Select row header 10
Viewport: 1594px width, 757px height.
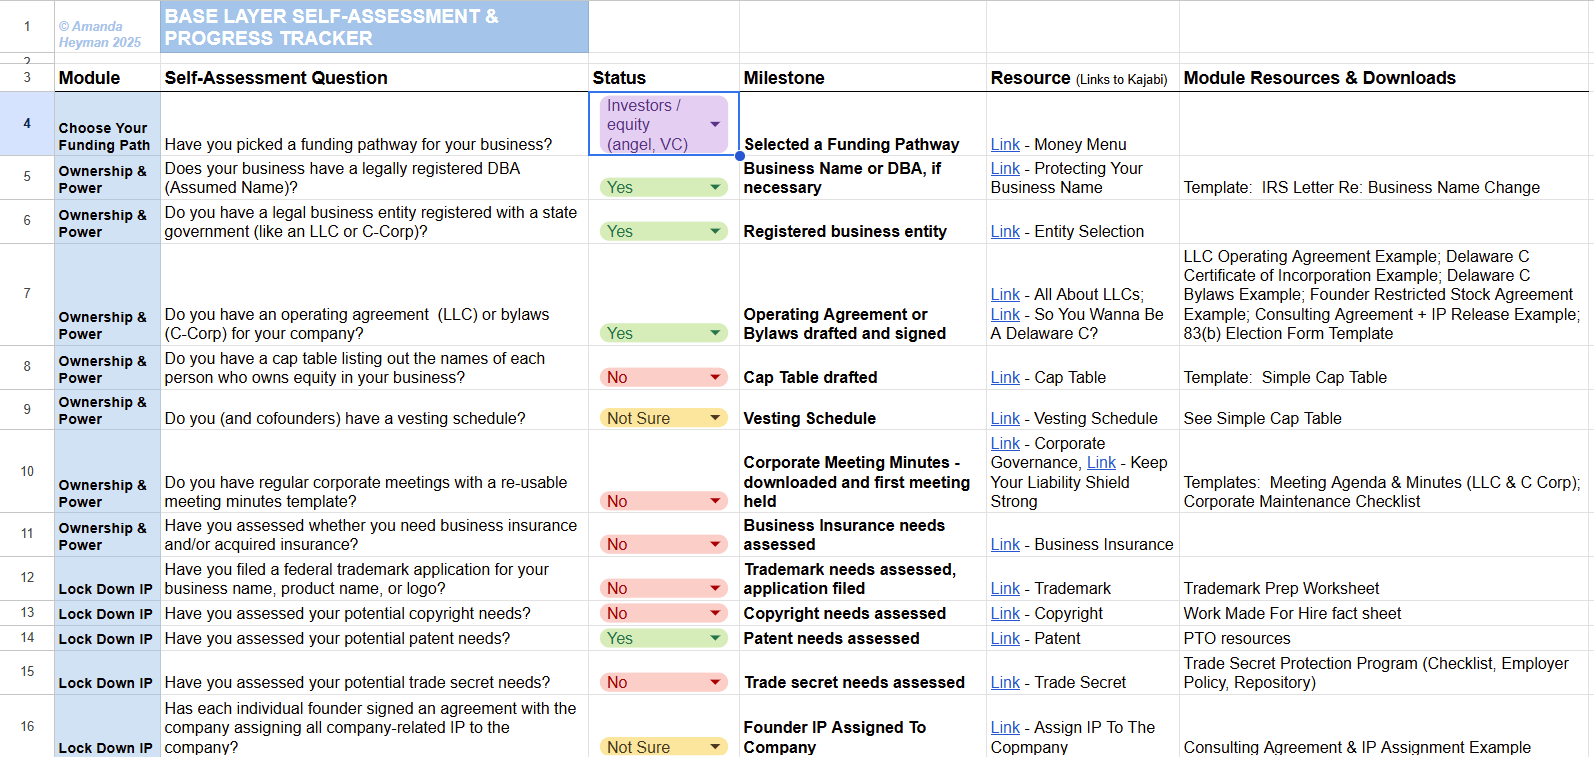[x=27, y=471]
